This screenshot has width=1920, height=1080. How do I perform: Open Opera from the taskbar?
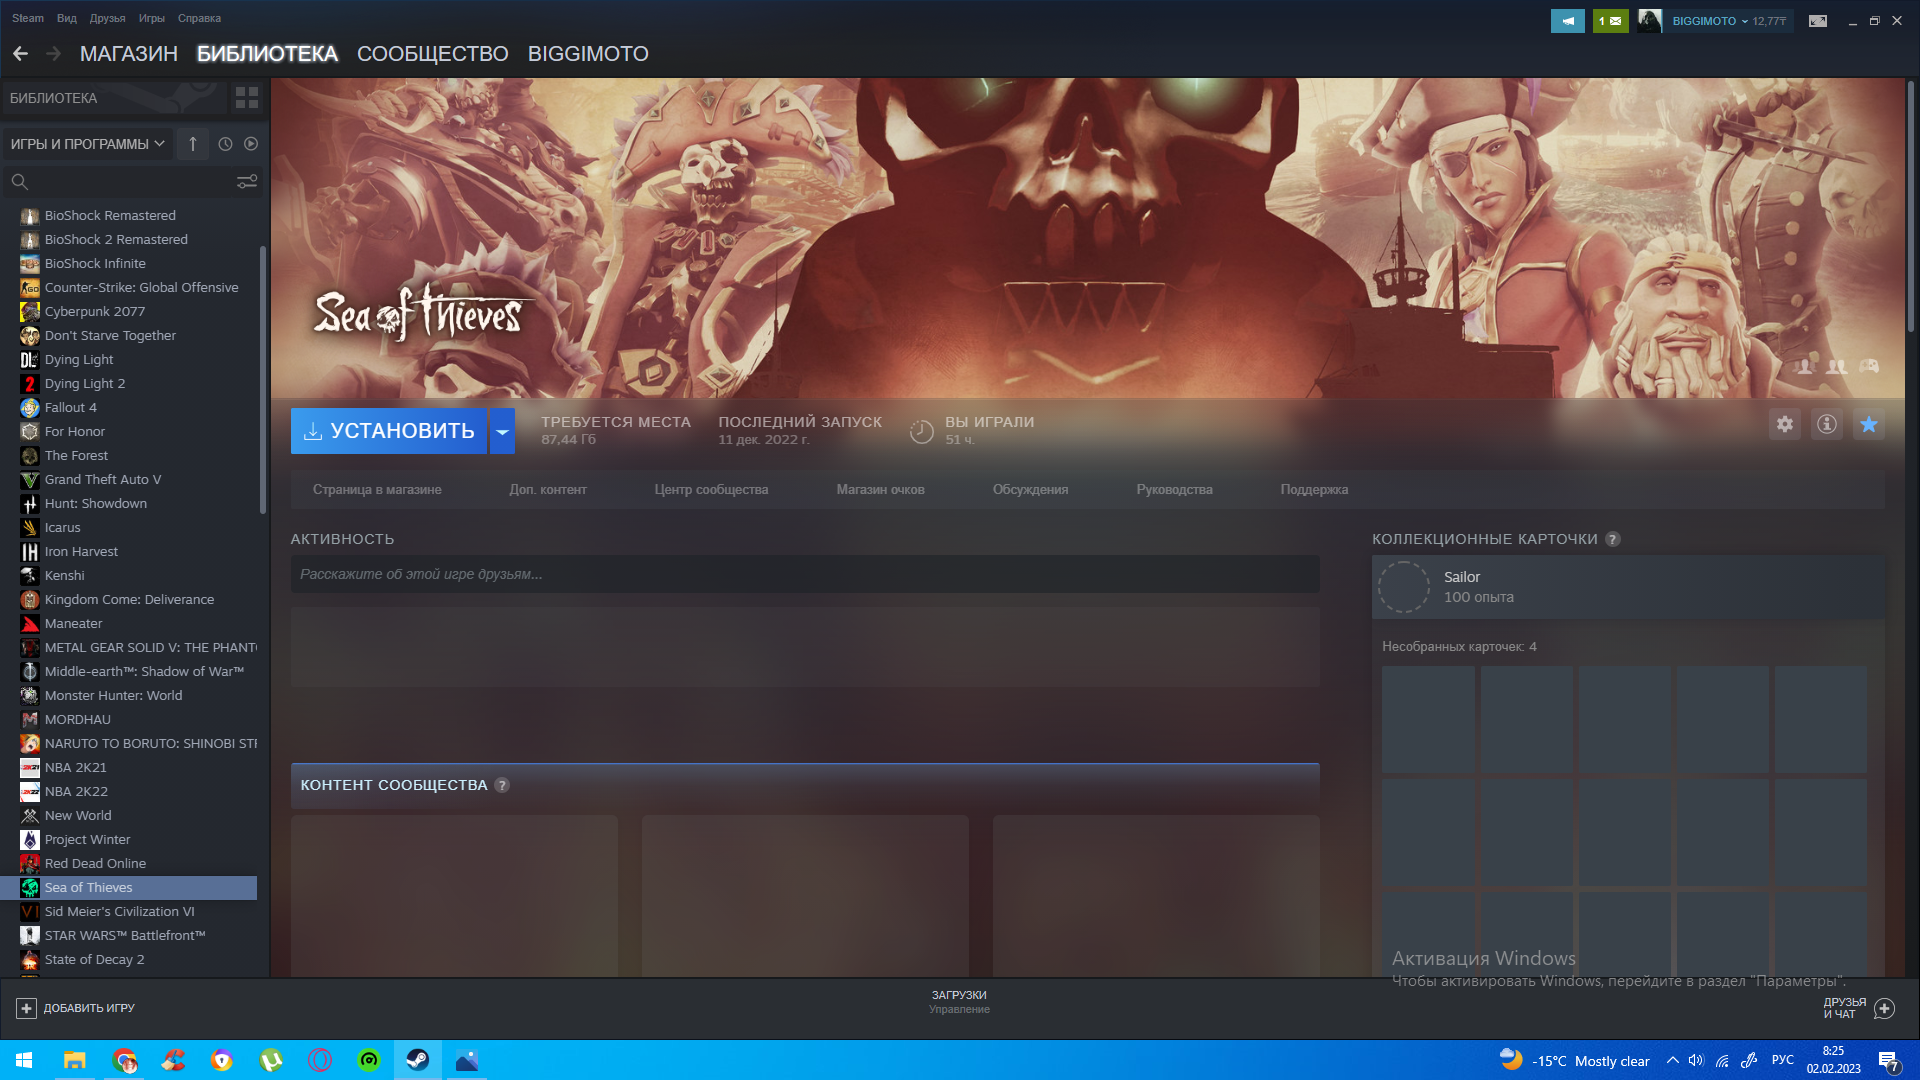320,1060
